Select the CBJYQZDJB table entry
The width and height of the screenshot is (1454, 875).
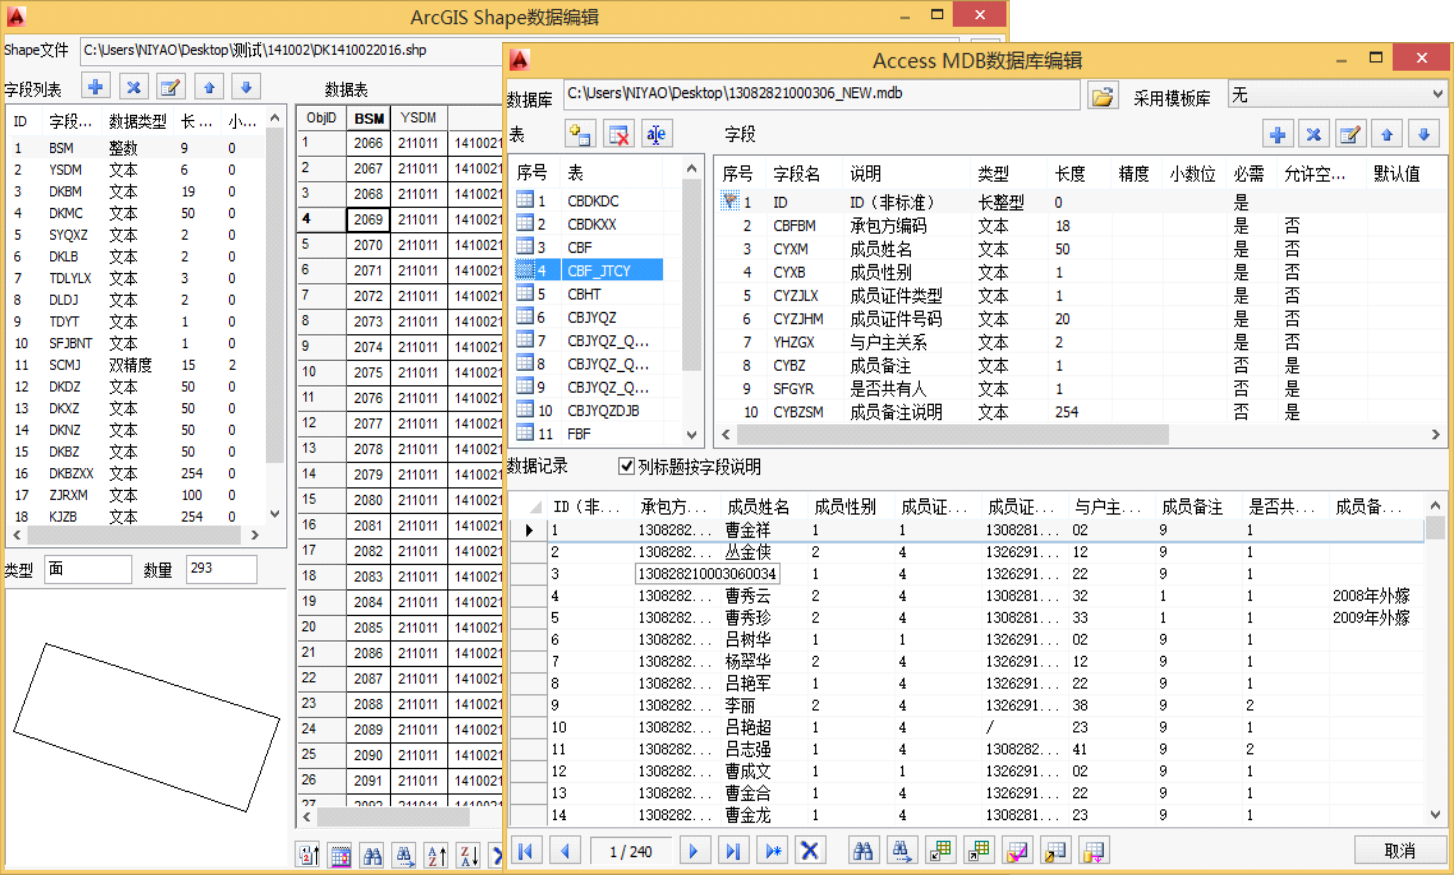click(x=602, y=410)
